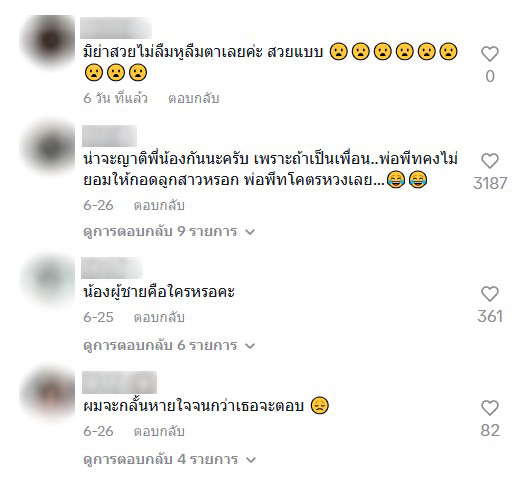525x479 pixels.
Task: Open blurred username of first commenter
Action: 116,28
